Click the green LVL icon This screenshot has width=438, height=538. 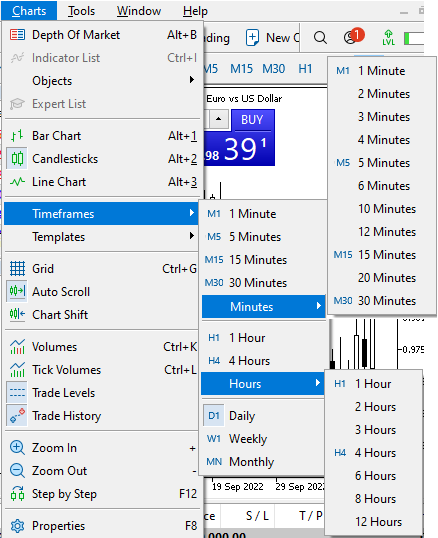click(388, 38)
